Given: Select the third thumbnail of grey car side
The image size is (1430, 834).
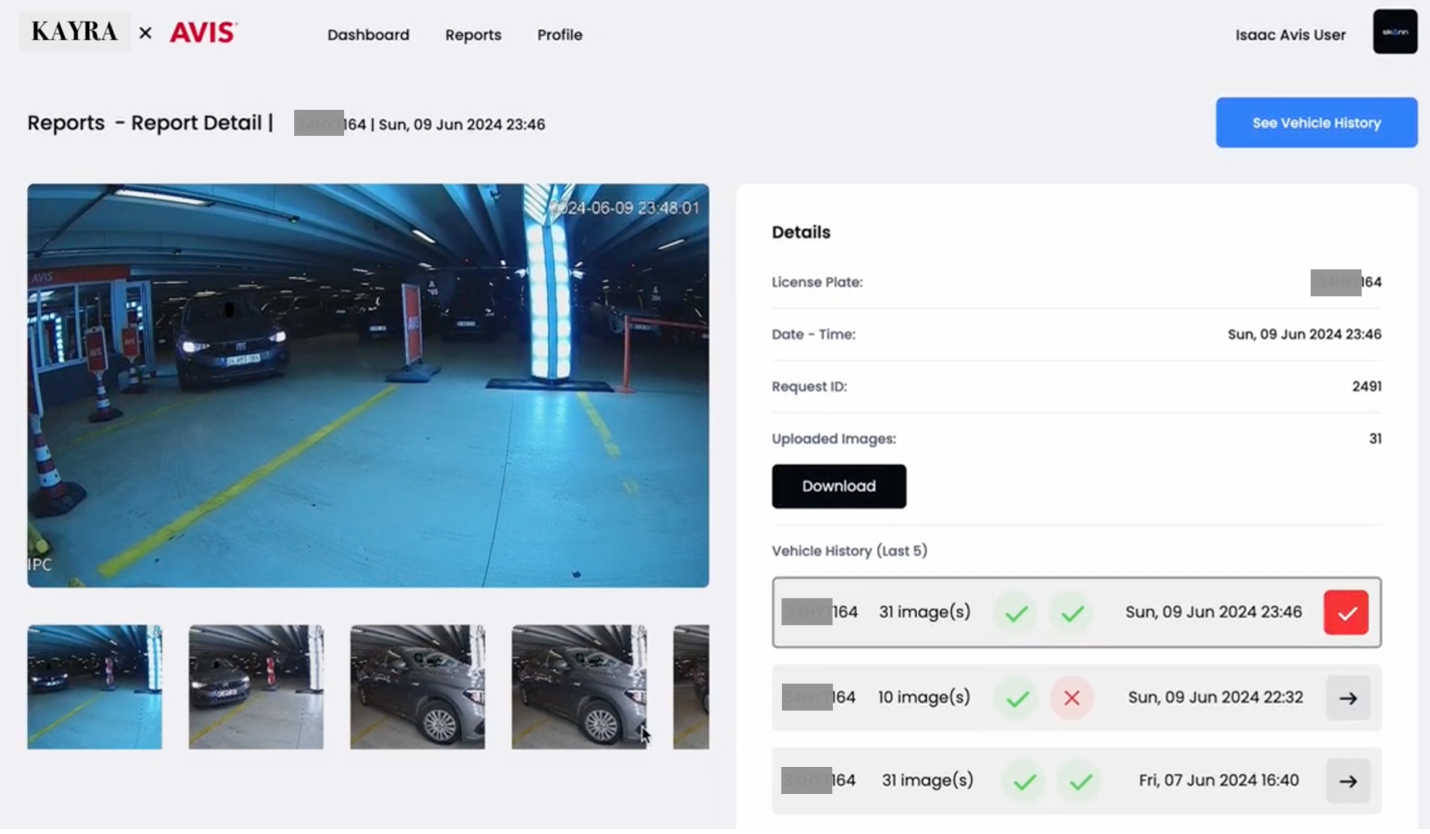Looking at the screenshot, I should (x=418, y=687).
